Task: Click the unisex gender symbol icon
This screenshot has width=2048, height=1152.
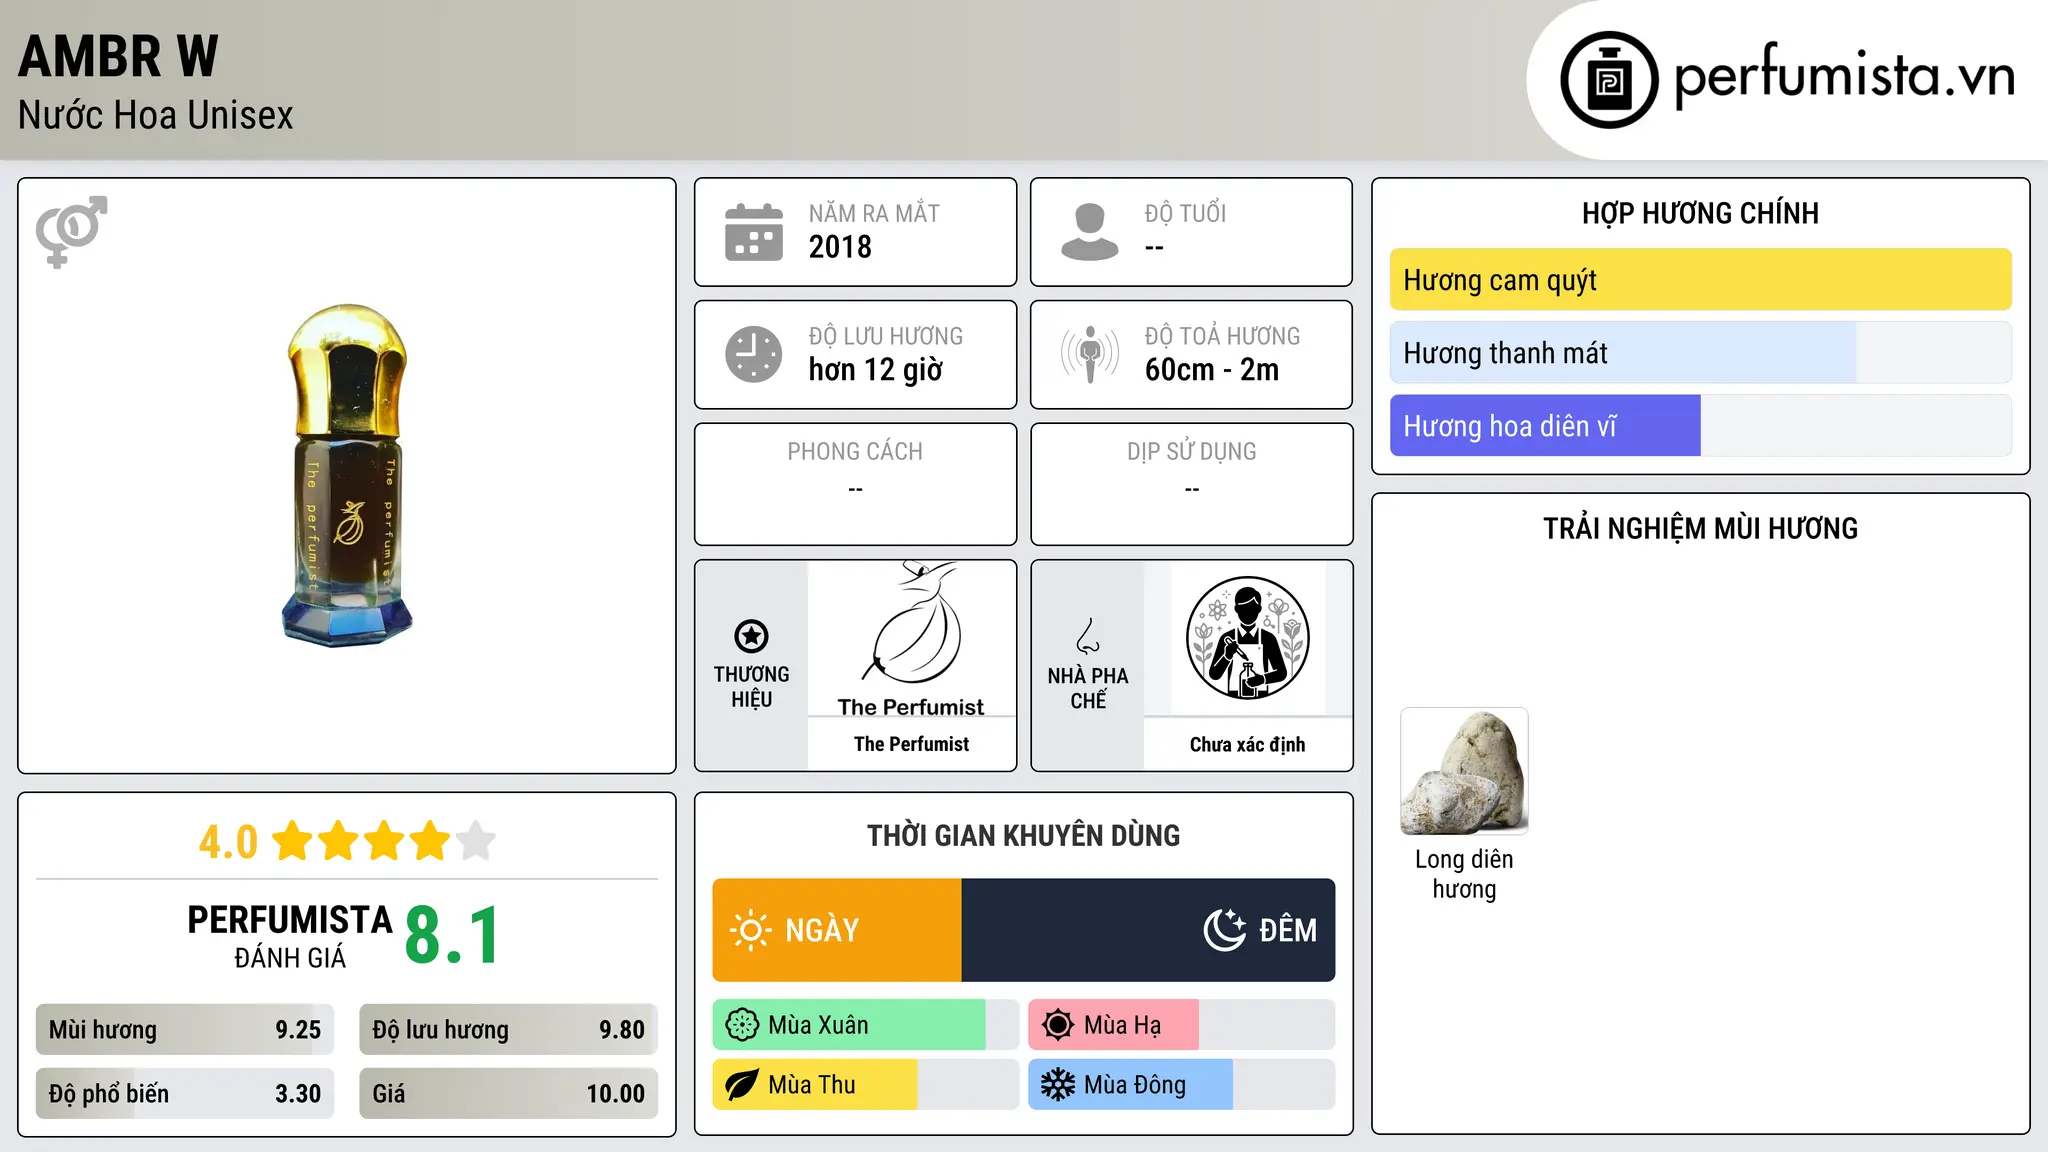Action: pos(71,231)
